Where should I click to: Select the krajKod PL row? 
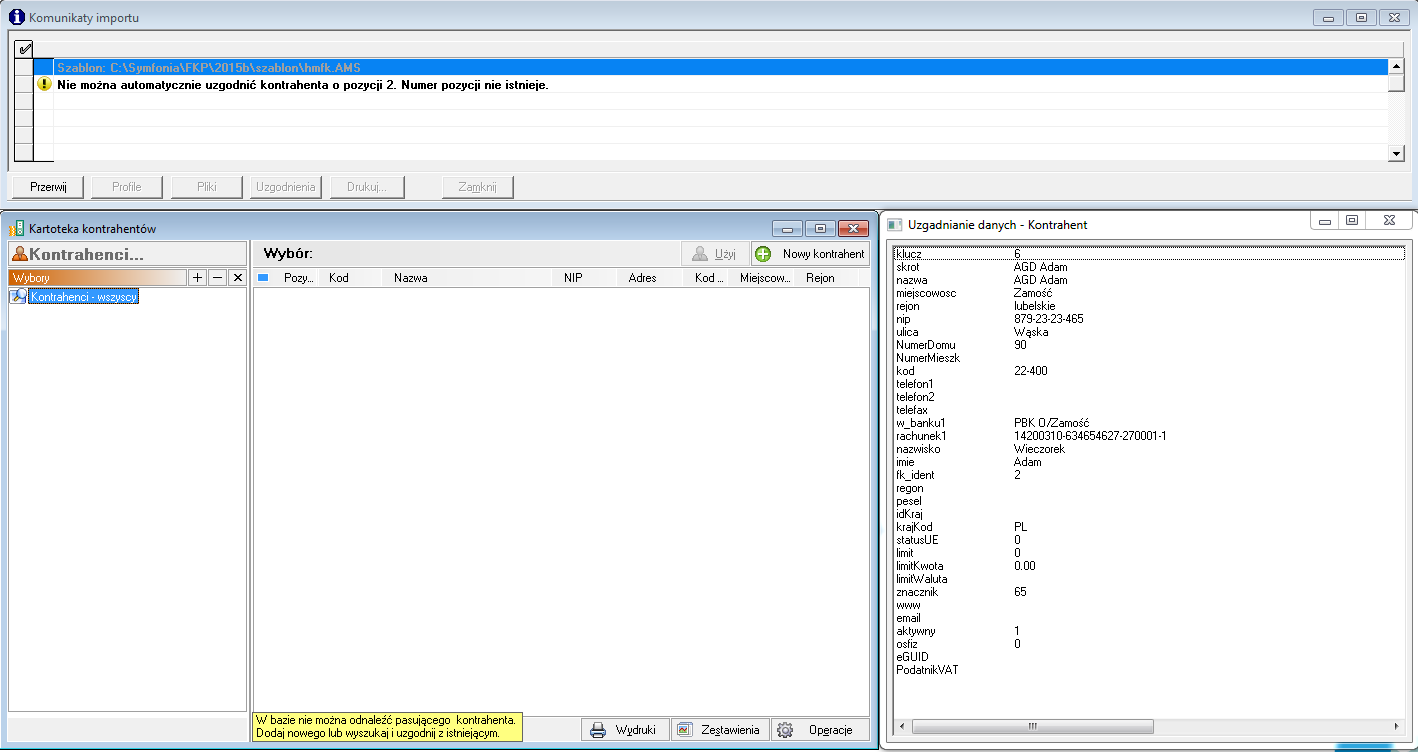(1149, 527)
